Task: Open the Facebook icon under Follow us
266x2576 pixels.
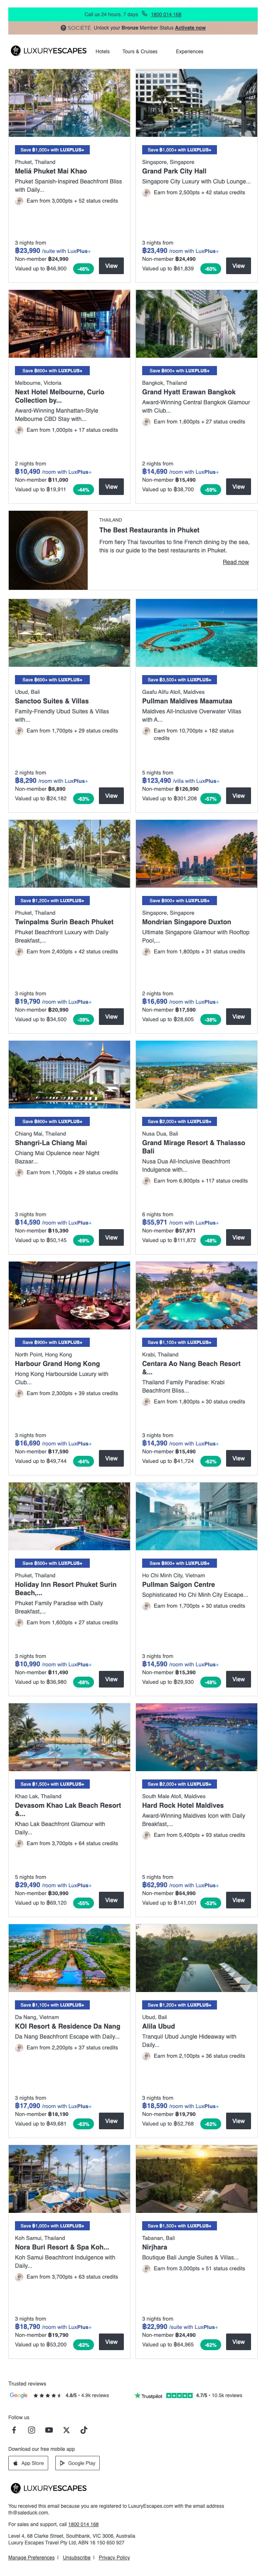Action: [14, 2429]
